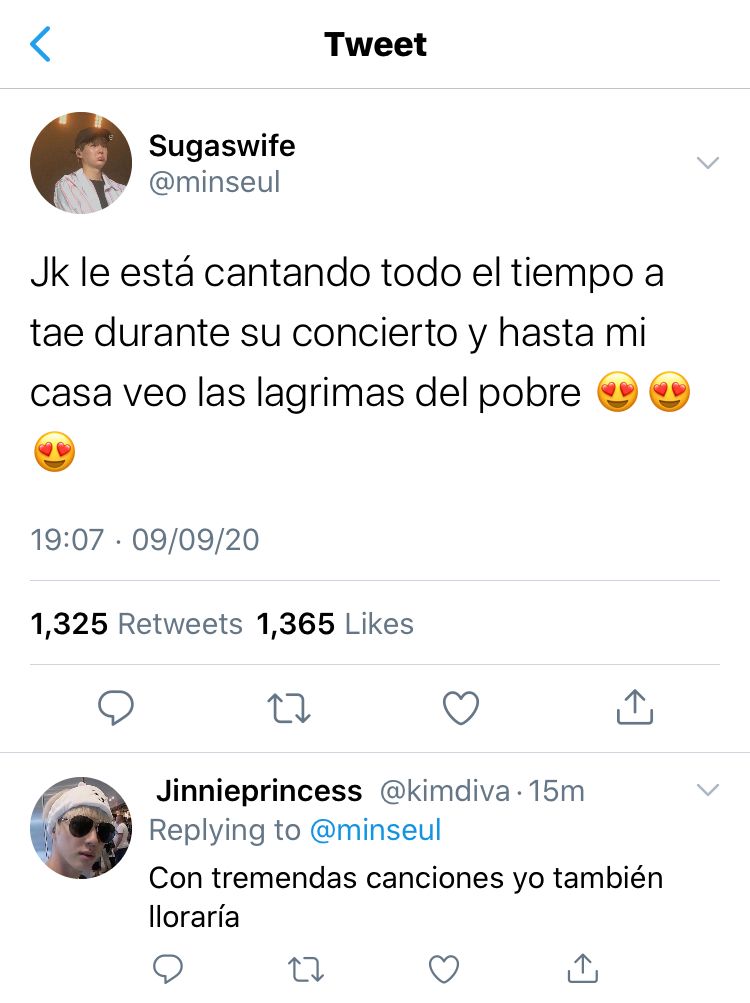Go back using the blue arrow
The image size is (750, 1003).
40,44
